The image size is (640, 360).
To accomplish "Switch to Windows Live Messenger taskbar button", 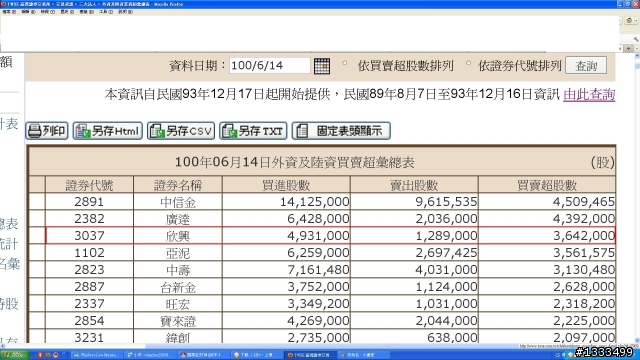I will coord(97,355).
